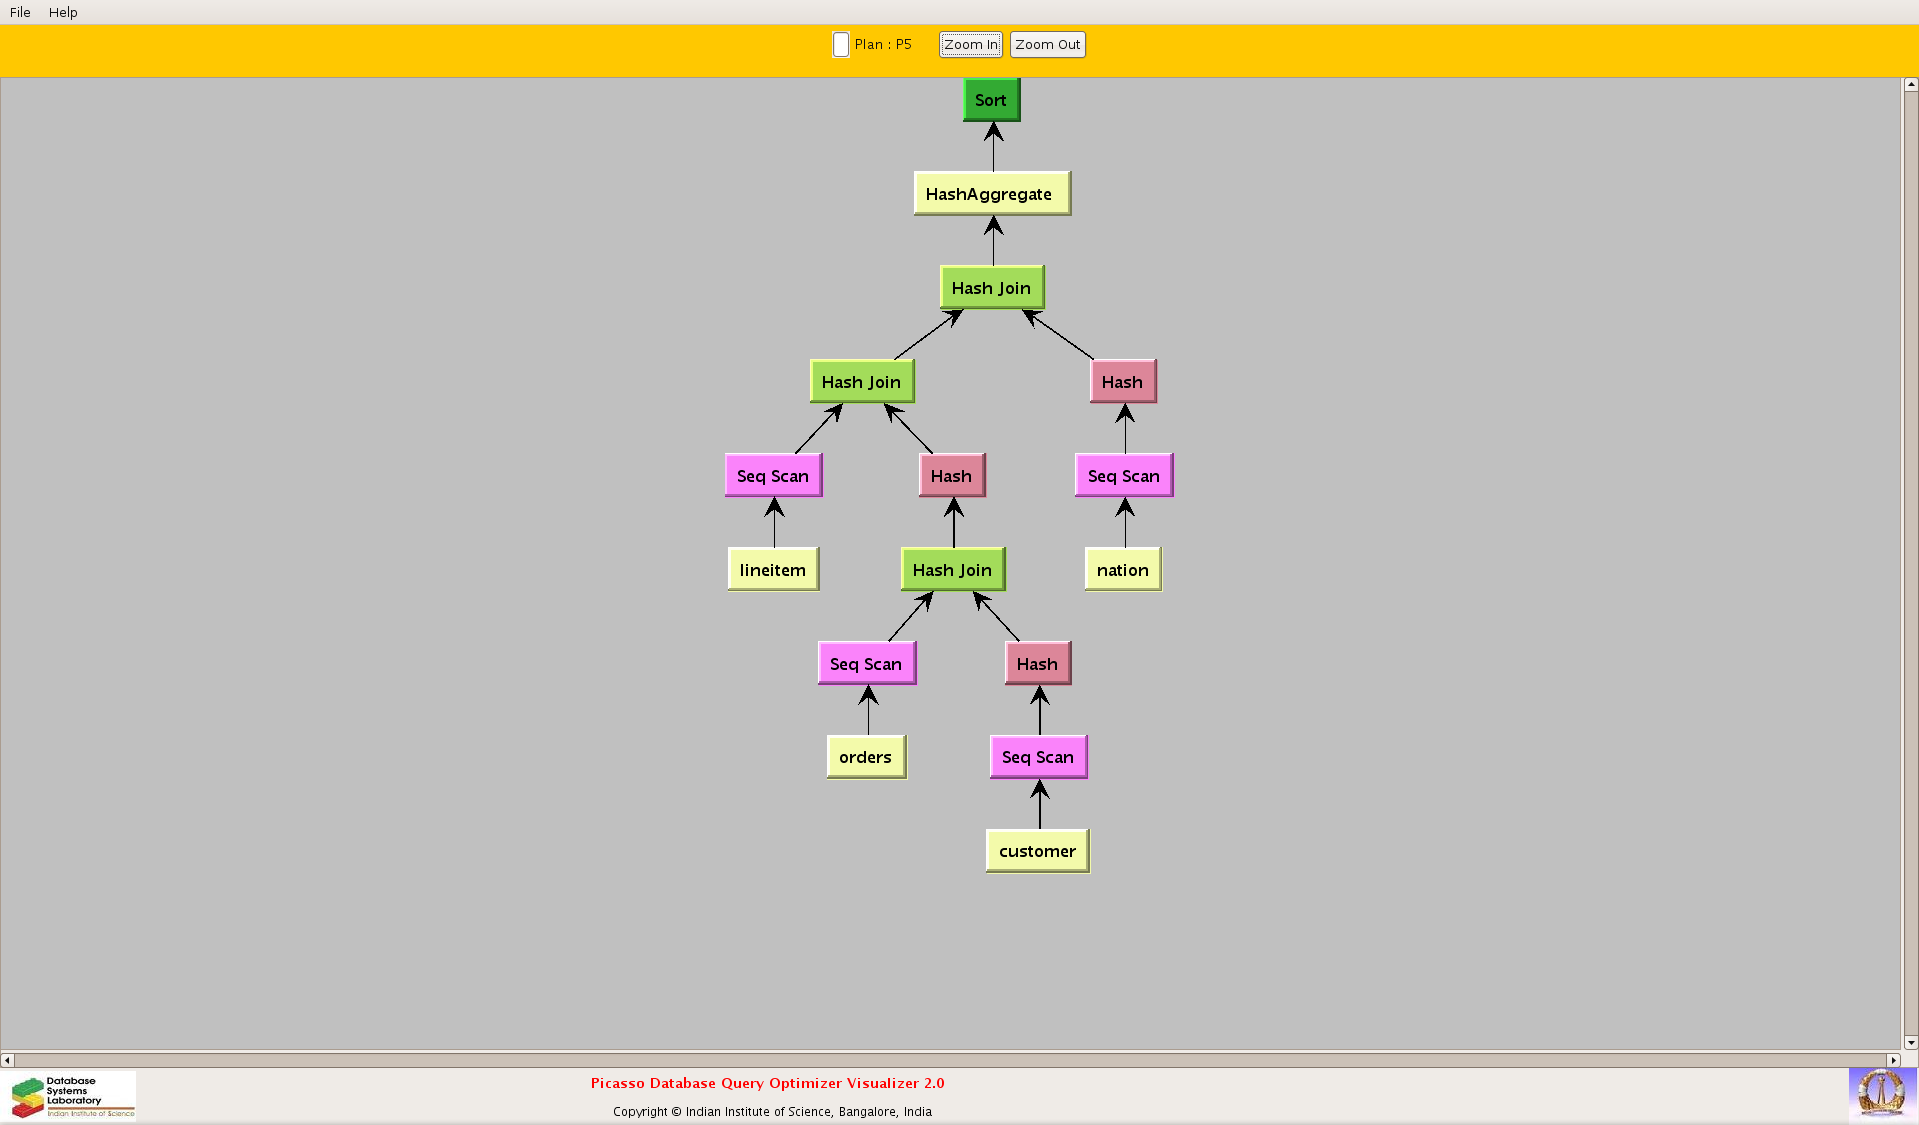
Task: Click the horizontal scrollbar left arrow
Action: 8,1060
